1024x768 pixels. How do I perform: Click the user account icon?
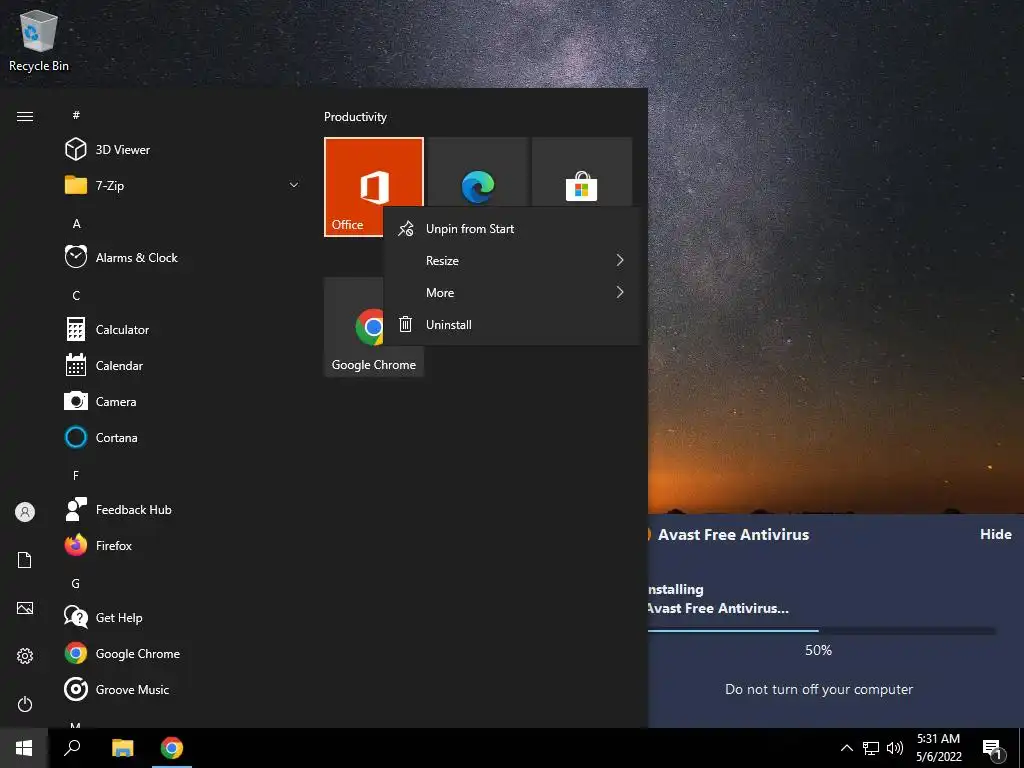(25, 512)
